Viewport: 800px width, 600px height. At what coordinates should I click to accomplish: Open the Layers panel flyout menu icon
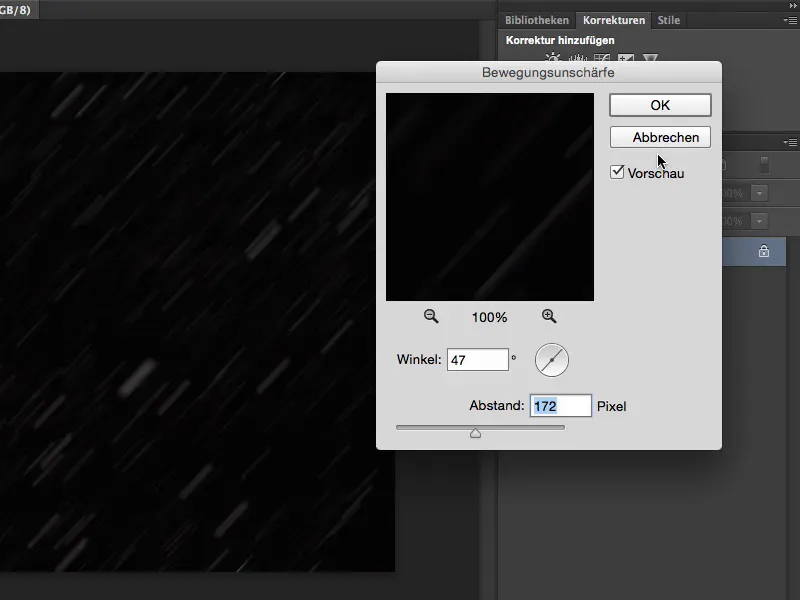point(790,142)
